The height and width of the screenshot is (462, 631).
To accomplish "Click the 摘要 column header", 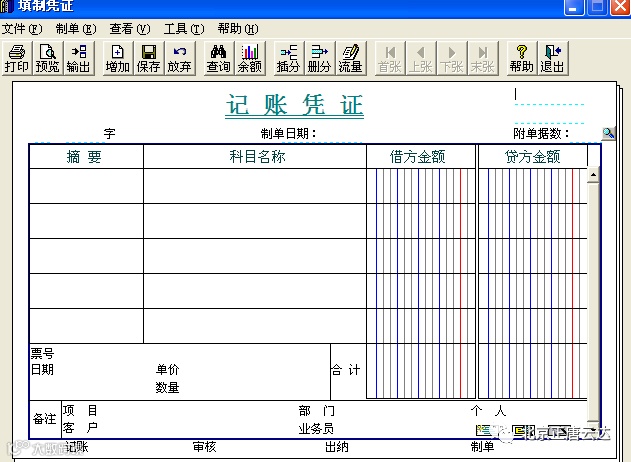I will [x=84, y=157].
